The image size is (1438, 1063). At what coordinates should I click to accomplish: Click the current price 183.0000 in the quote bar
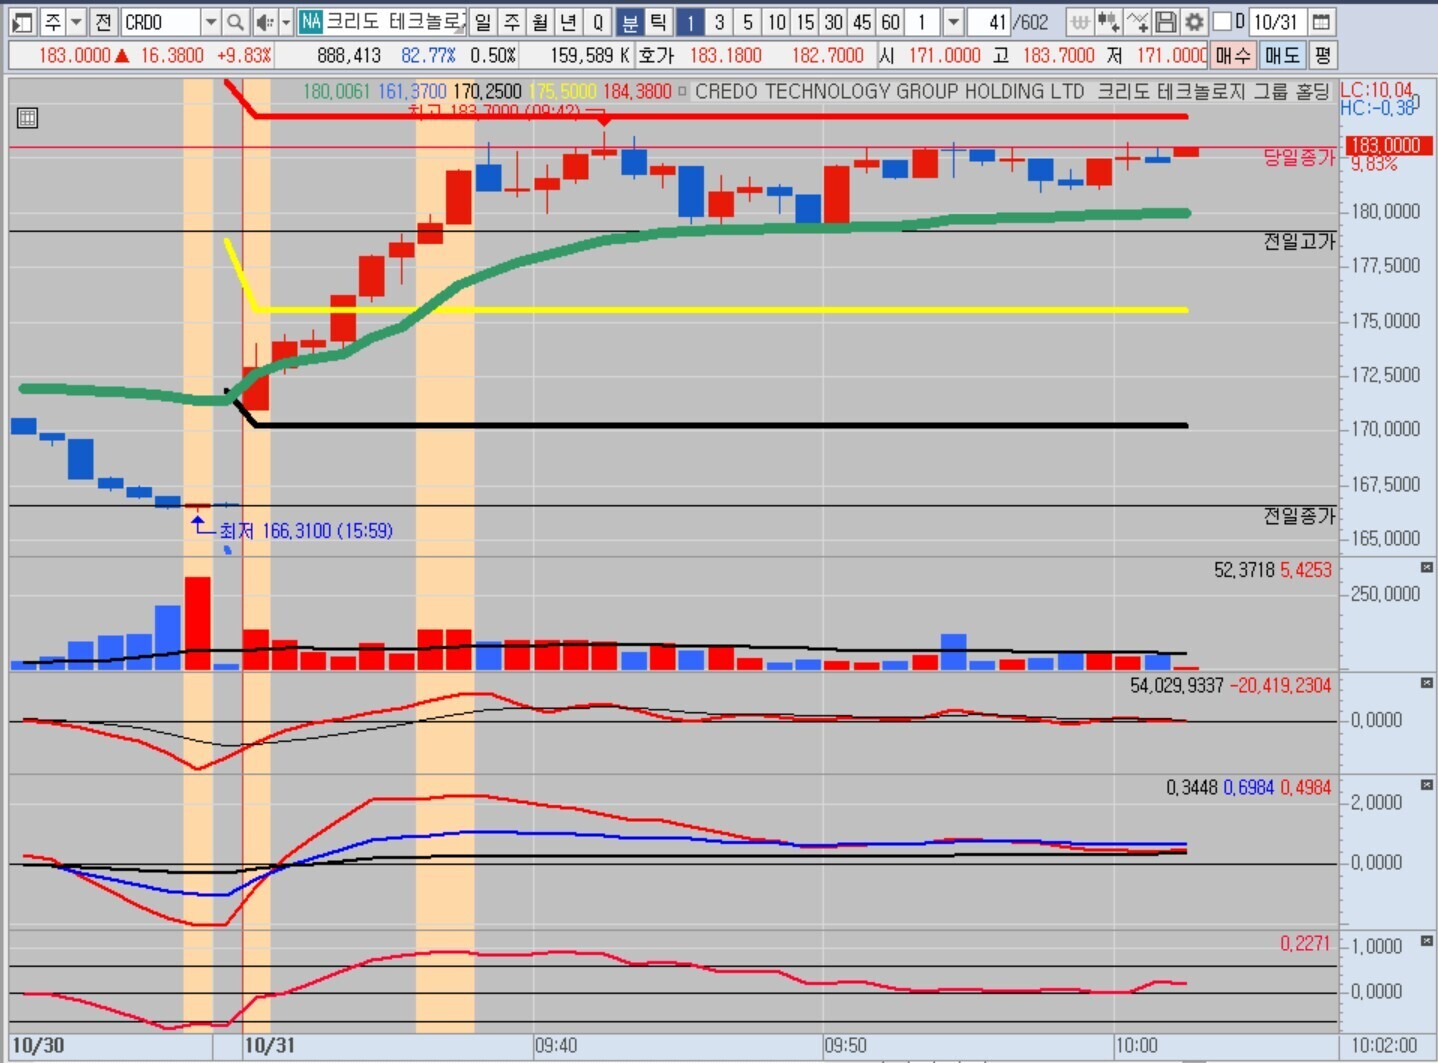(x=73, y=55)
